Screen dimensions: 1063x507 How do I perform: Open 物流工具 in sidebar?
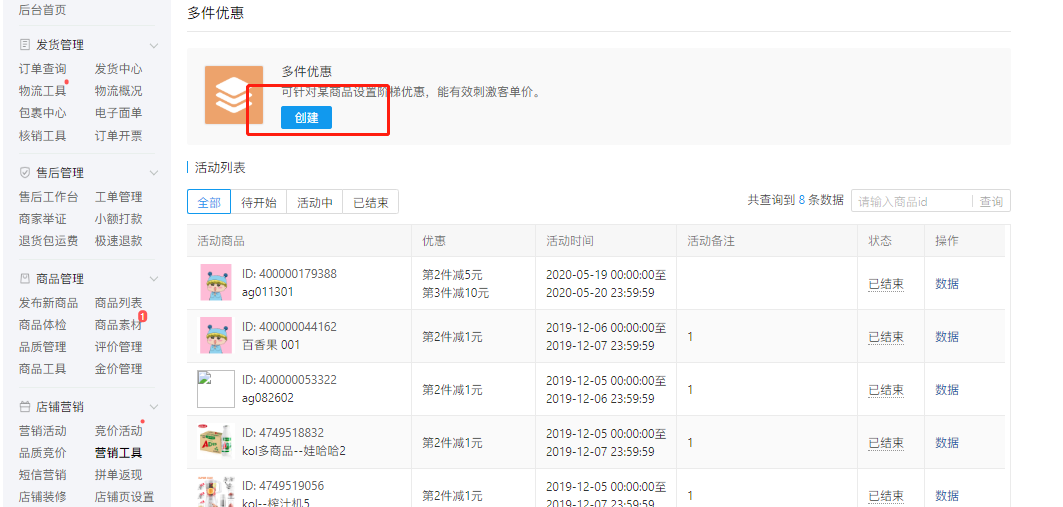click(43, 91)
